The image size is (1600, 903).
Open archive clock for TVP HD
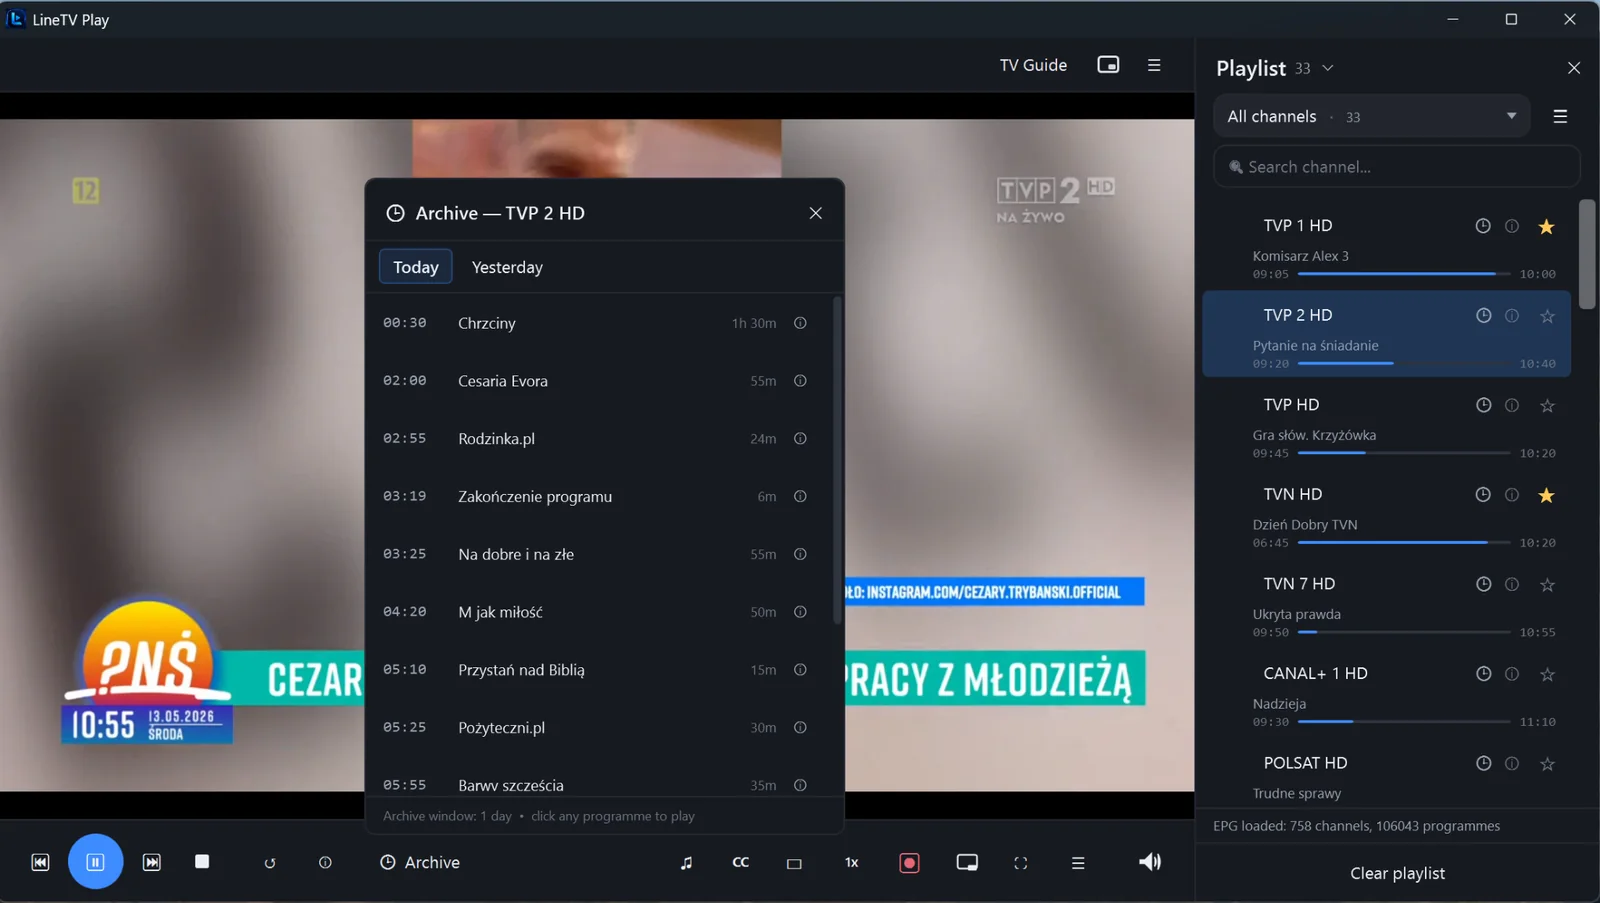(x=1483, y=405)
